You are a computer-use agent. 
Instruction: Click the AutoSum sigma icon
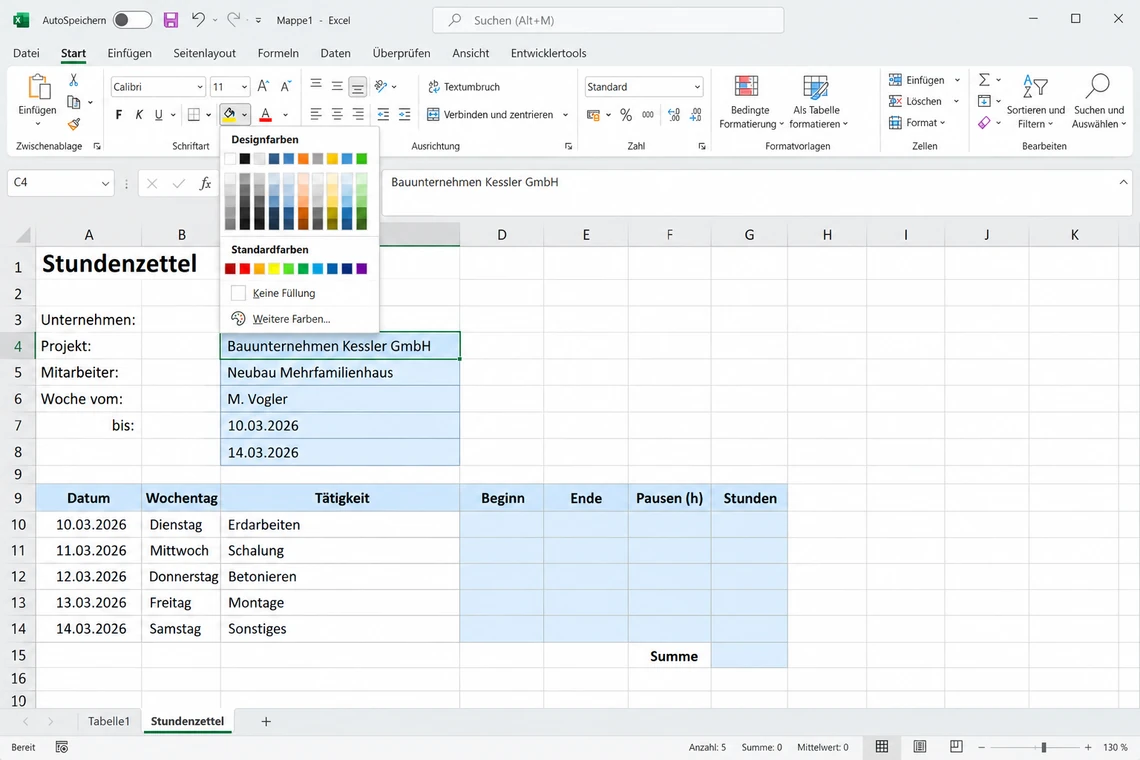pyautogui.click(x=984, y=79)
